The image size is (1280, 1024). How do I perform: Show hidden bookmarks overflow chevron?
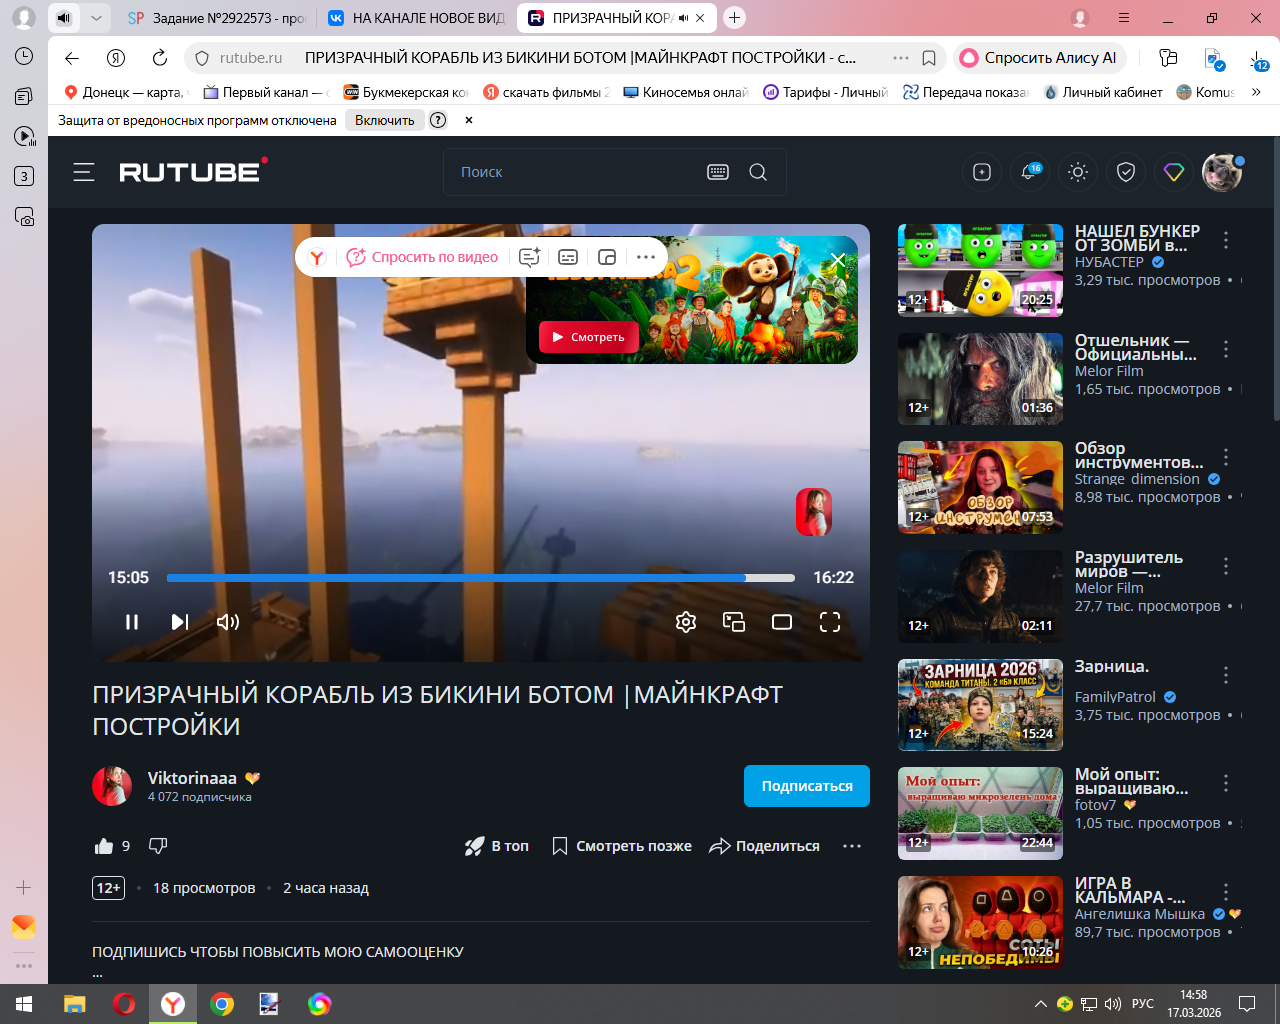(1256, 92)
